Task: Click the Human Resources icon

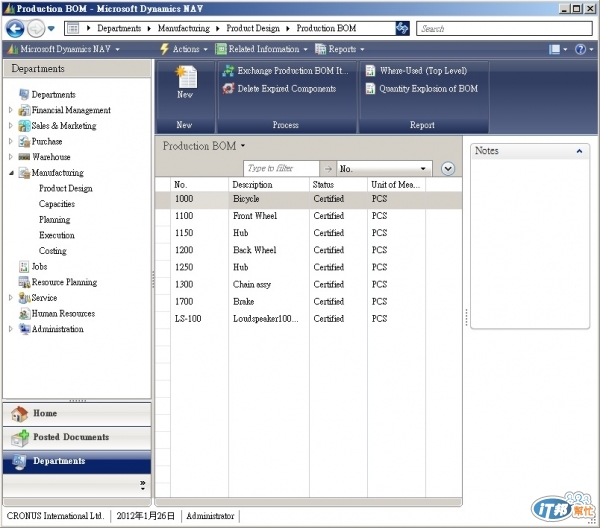Action: [24, 314]
